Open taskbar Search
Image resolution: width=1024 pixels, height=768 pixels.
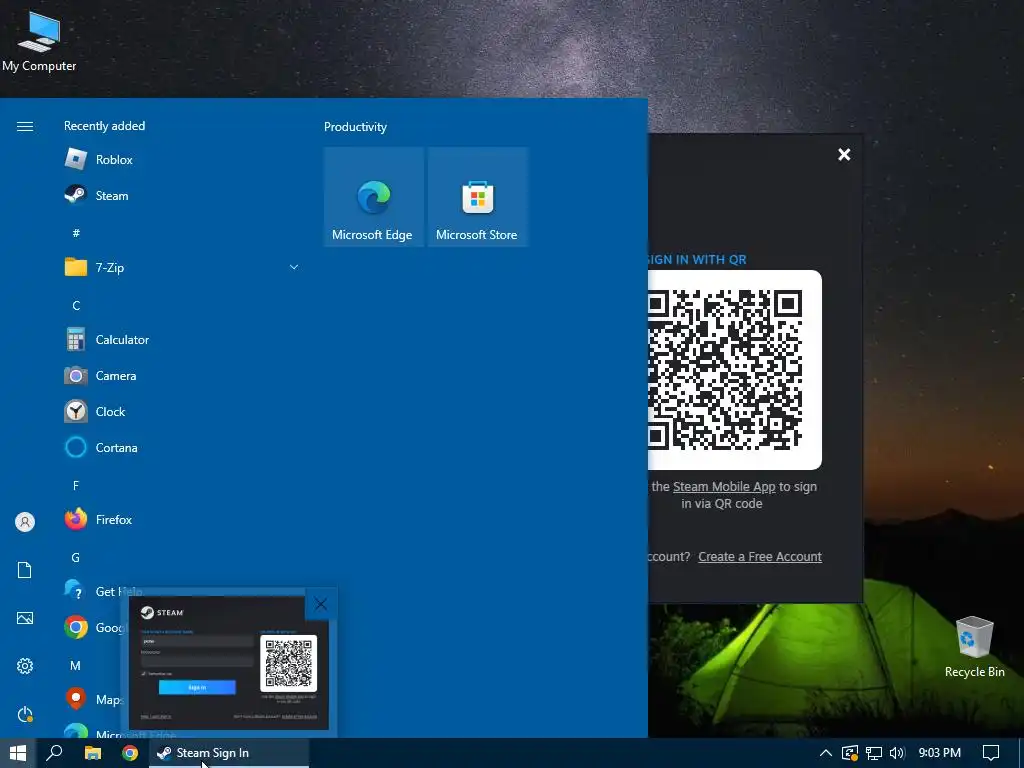[54, 753]
